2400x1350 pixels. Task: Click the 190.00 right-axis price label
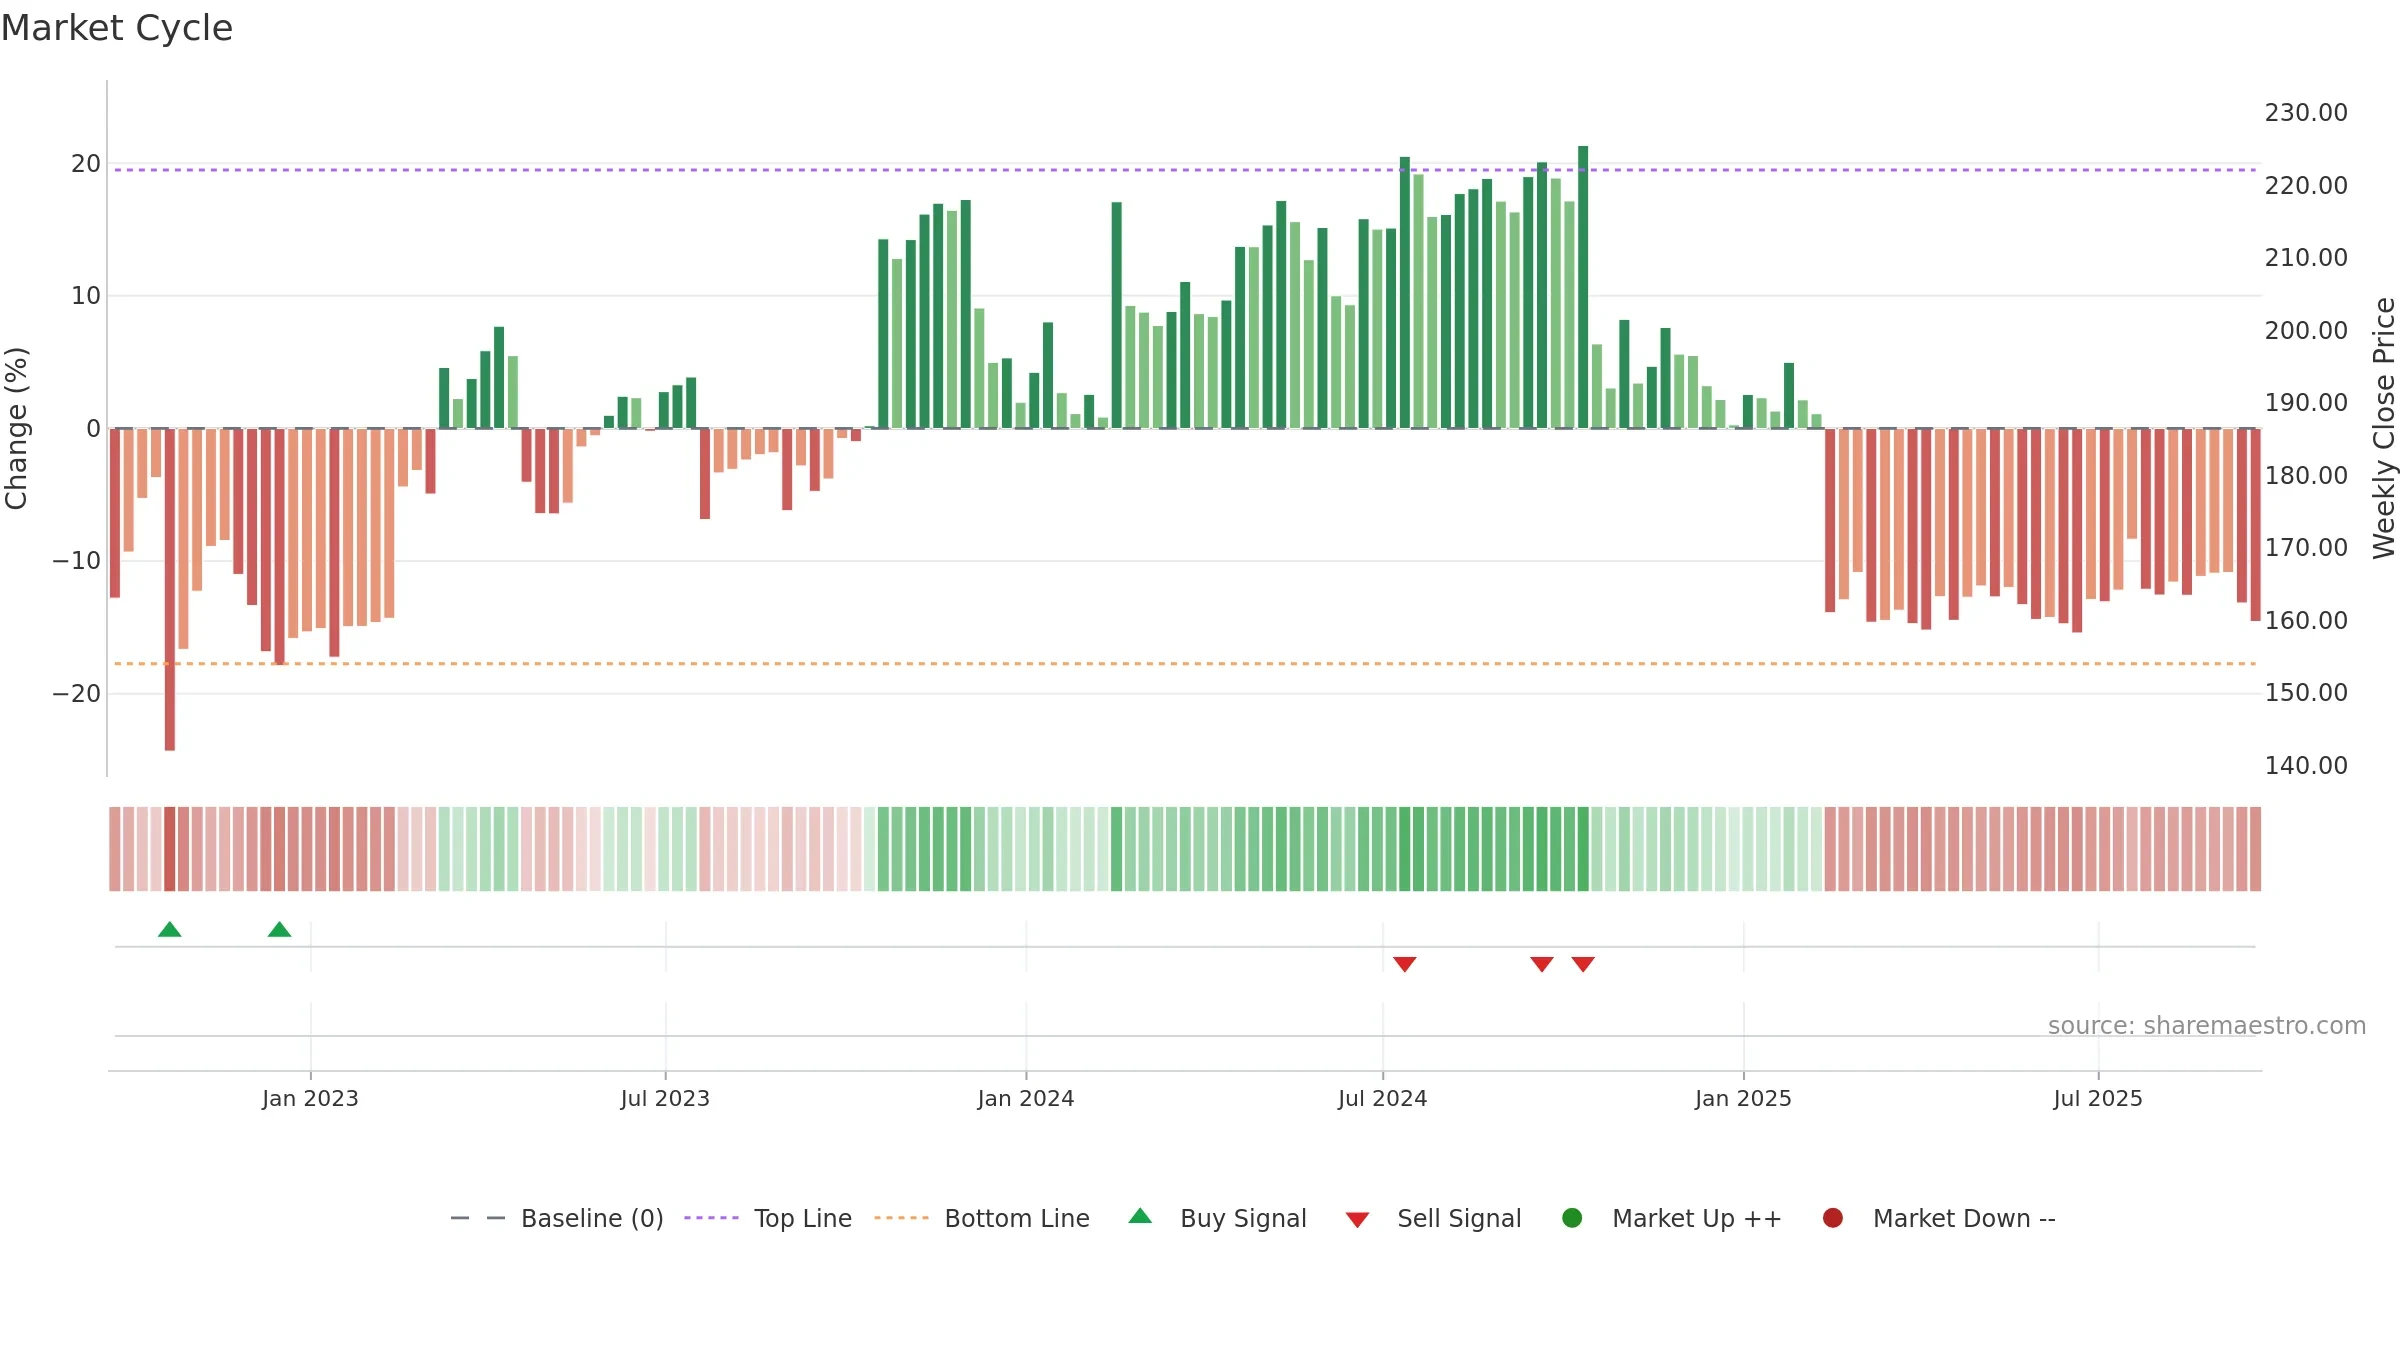pyautogui.click(x=2306, y=403)
